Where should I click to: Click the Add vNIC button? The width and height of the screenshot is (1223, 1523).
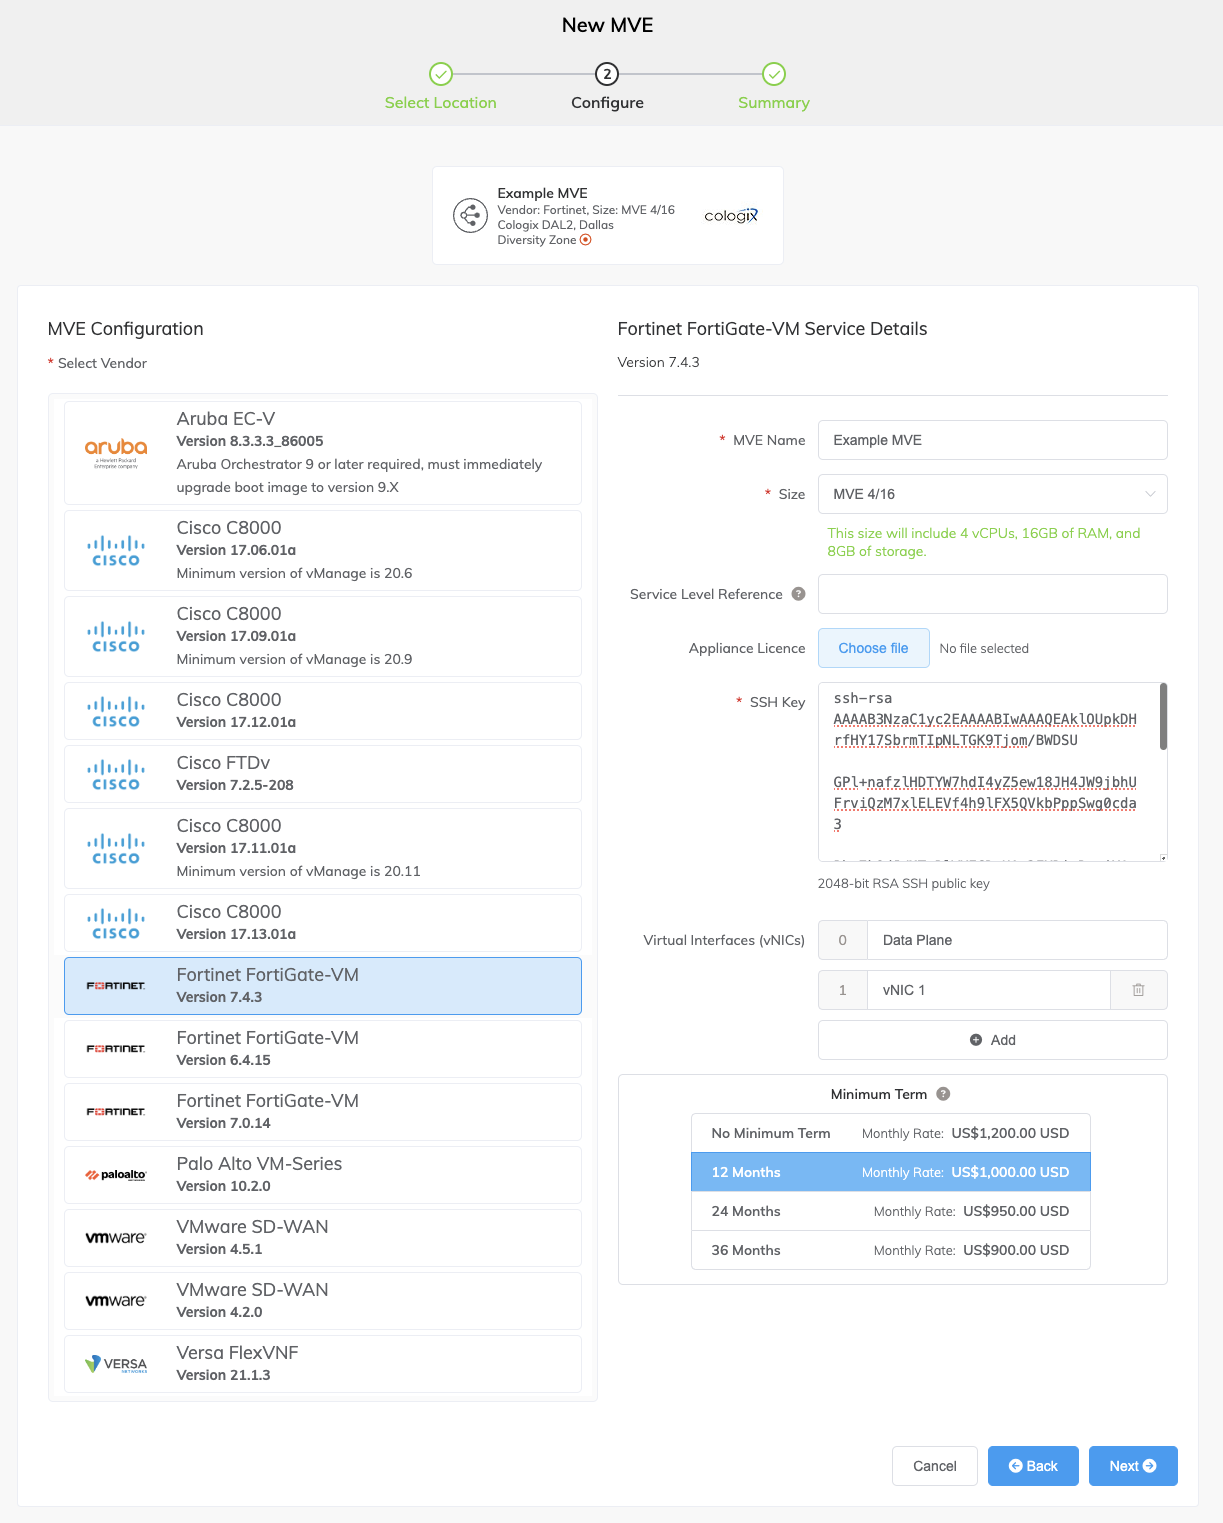tap(992, 1040)
